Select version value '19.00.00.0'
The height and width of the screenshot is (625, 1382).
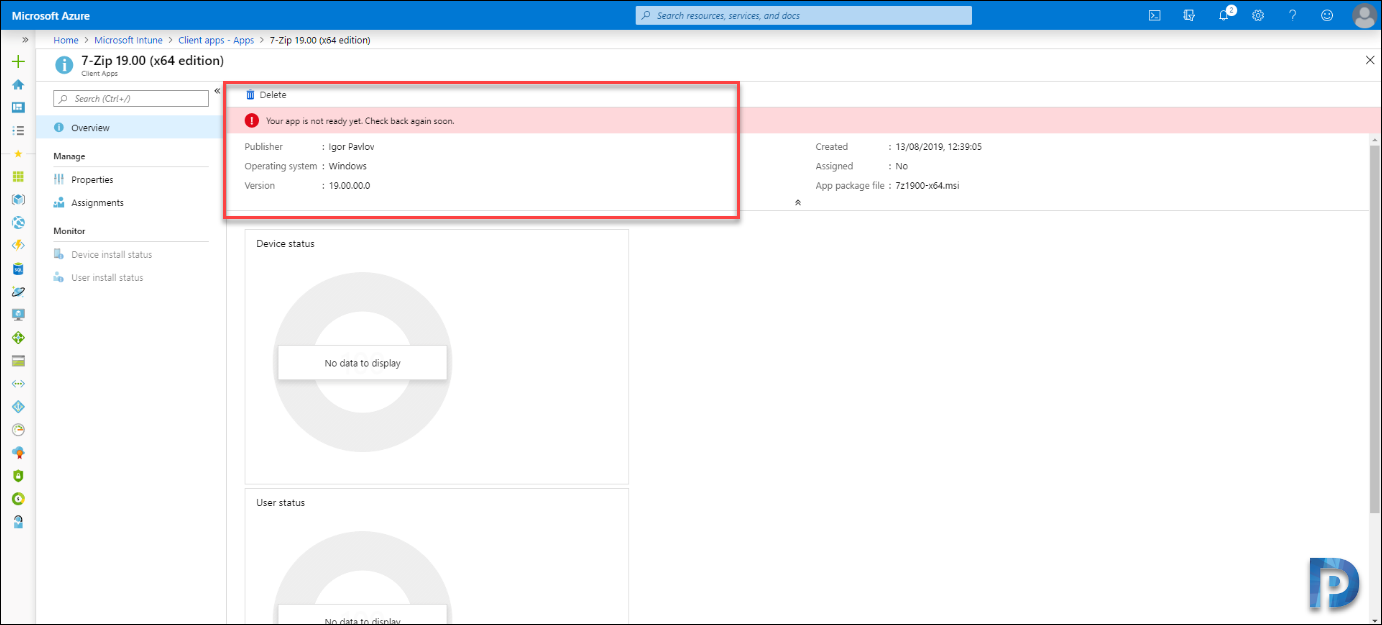[x=349, y=186]
